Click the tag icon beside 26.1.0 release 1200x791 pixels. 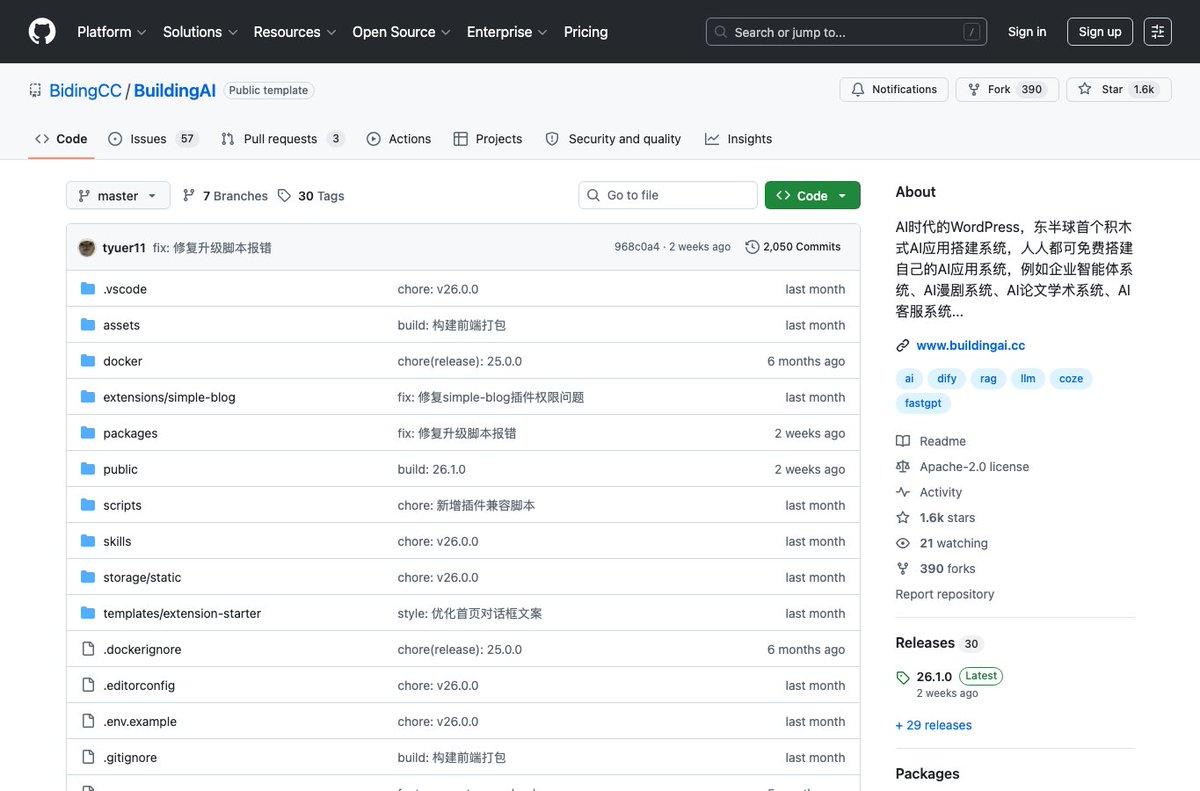pos(903,677)
